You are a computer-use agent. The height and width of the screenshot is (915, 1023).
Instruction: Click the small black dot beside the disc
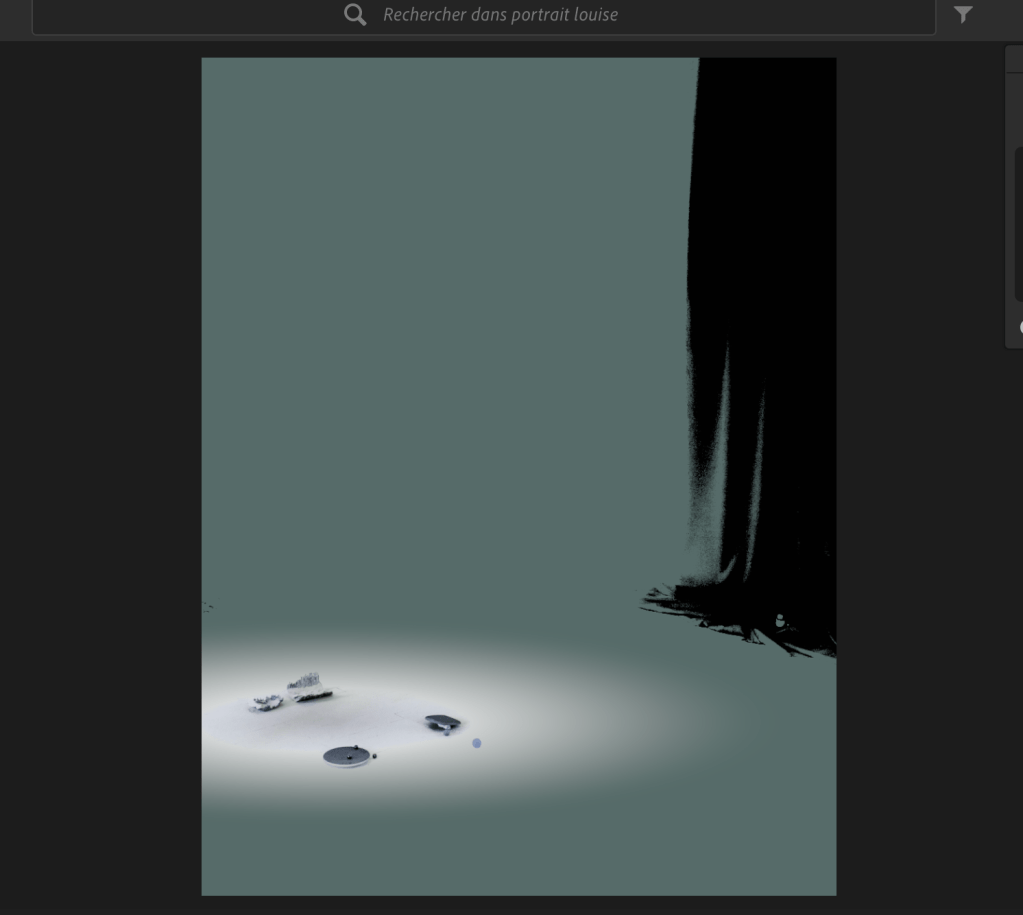click(375, 756)
